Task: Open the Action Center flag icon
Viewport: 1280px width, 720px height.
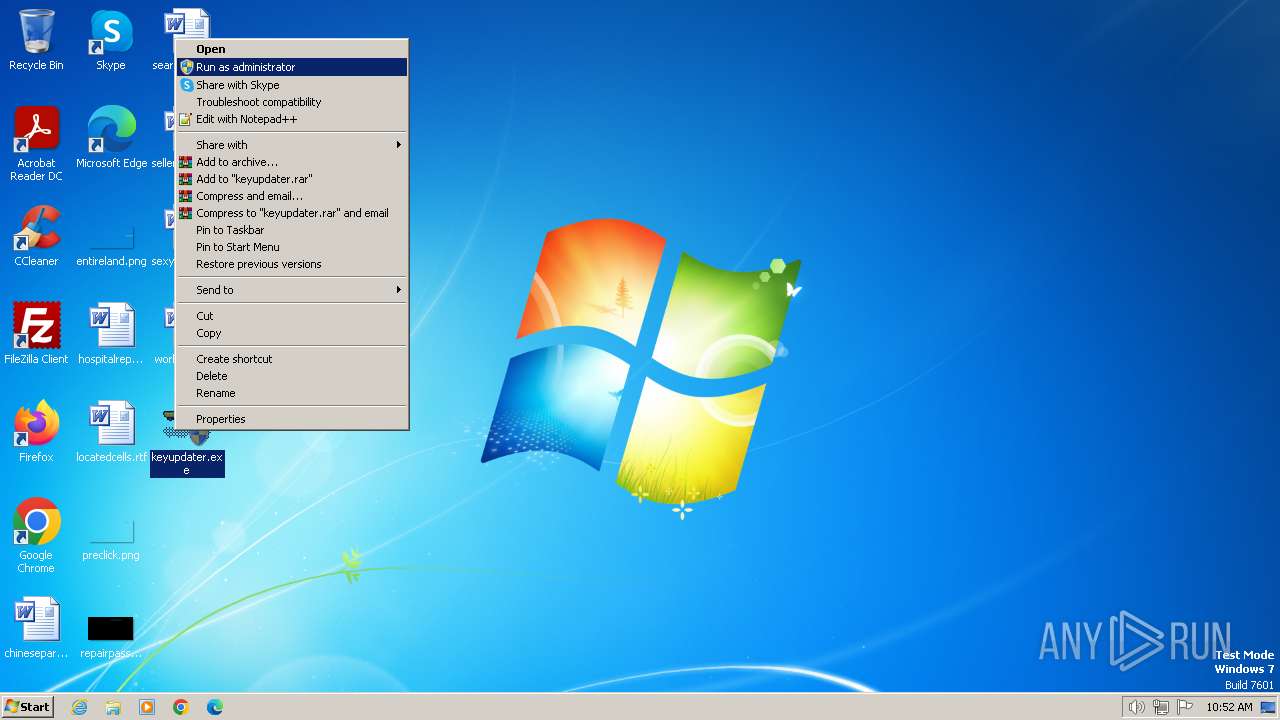Action: click(x=1185, y=707)
